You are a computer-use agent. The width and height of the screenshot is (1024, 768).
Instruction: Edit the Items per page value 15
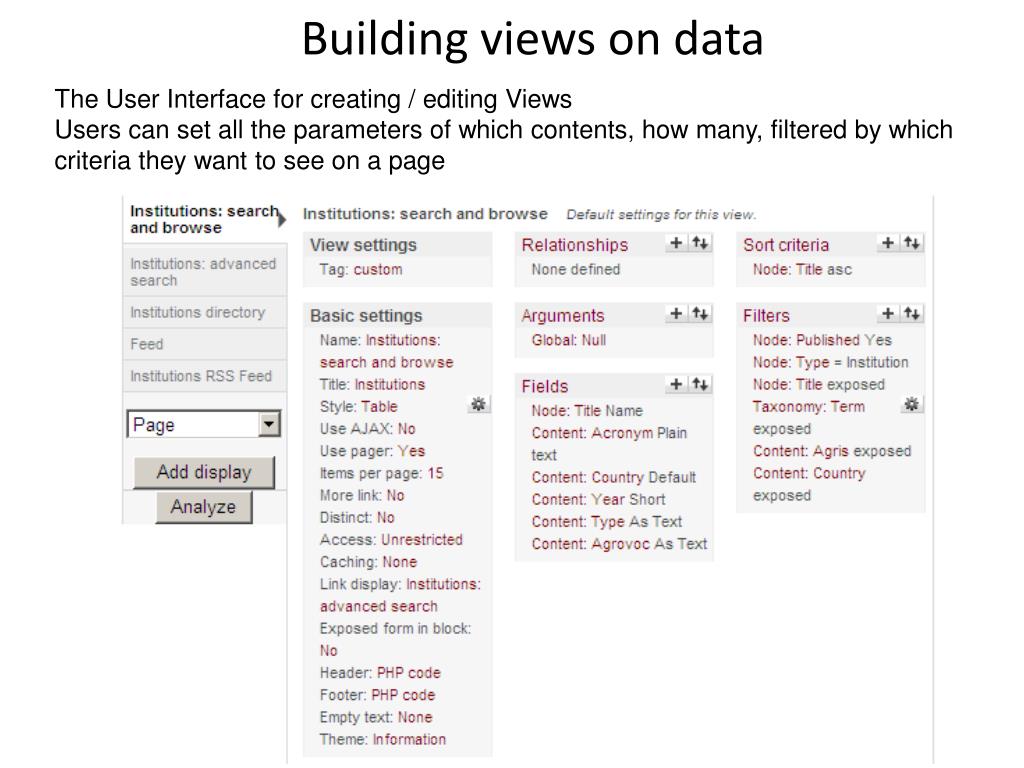435,473
